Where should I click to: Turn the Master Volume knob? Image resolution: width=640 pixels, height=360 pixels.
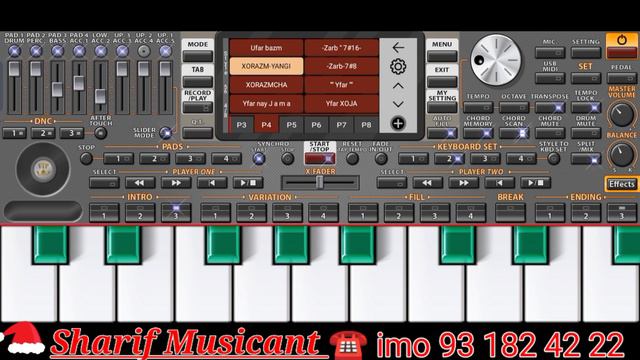tap(621, 114)
